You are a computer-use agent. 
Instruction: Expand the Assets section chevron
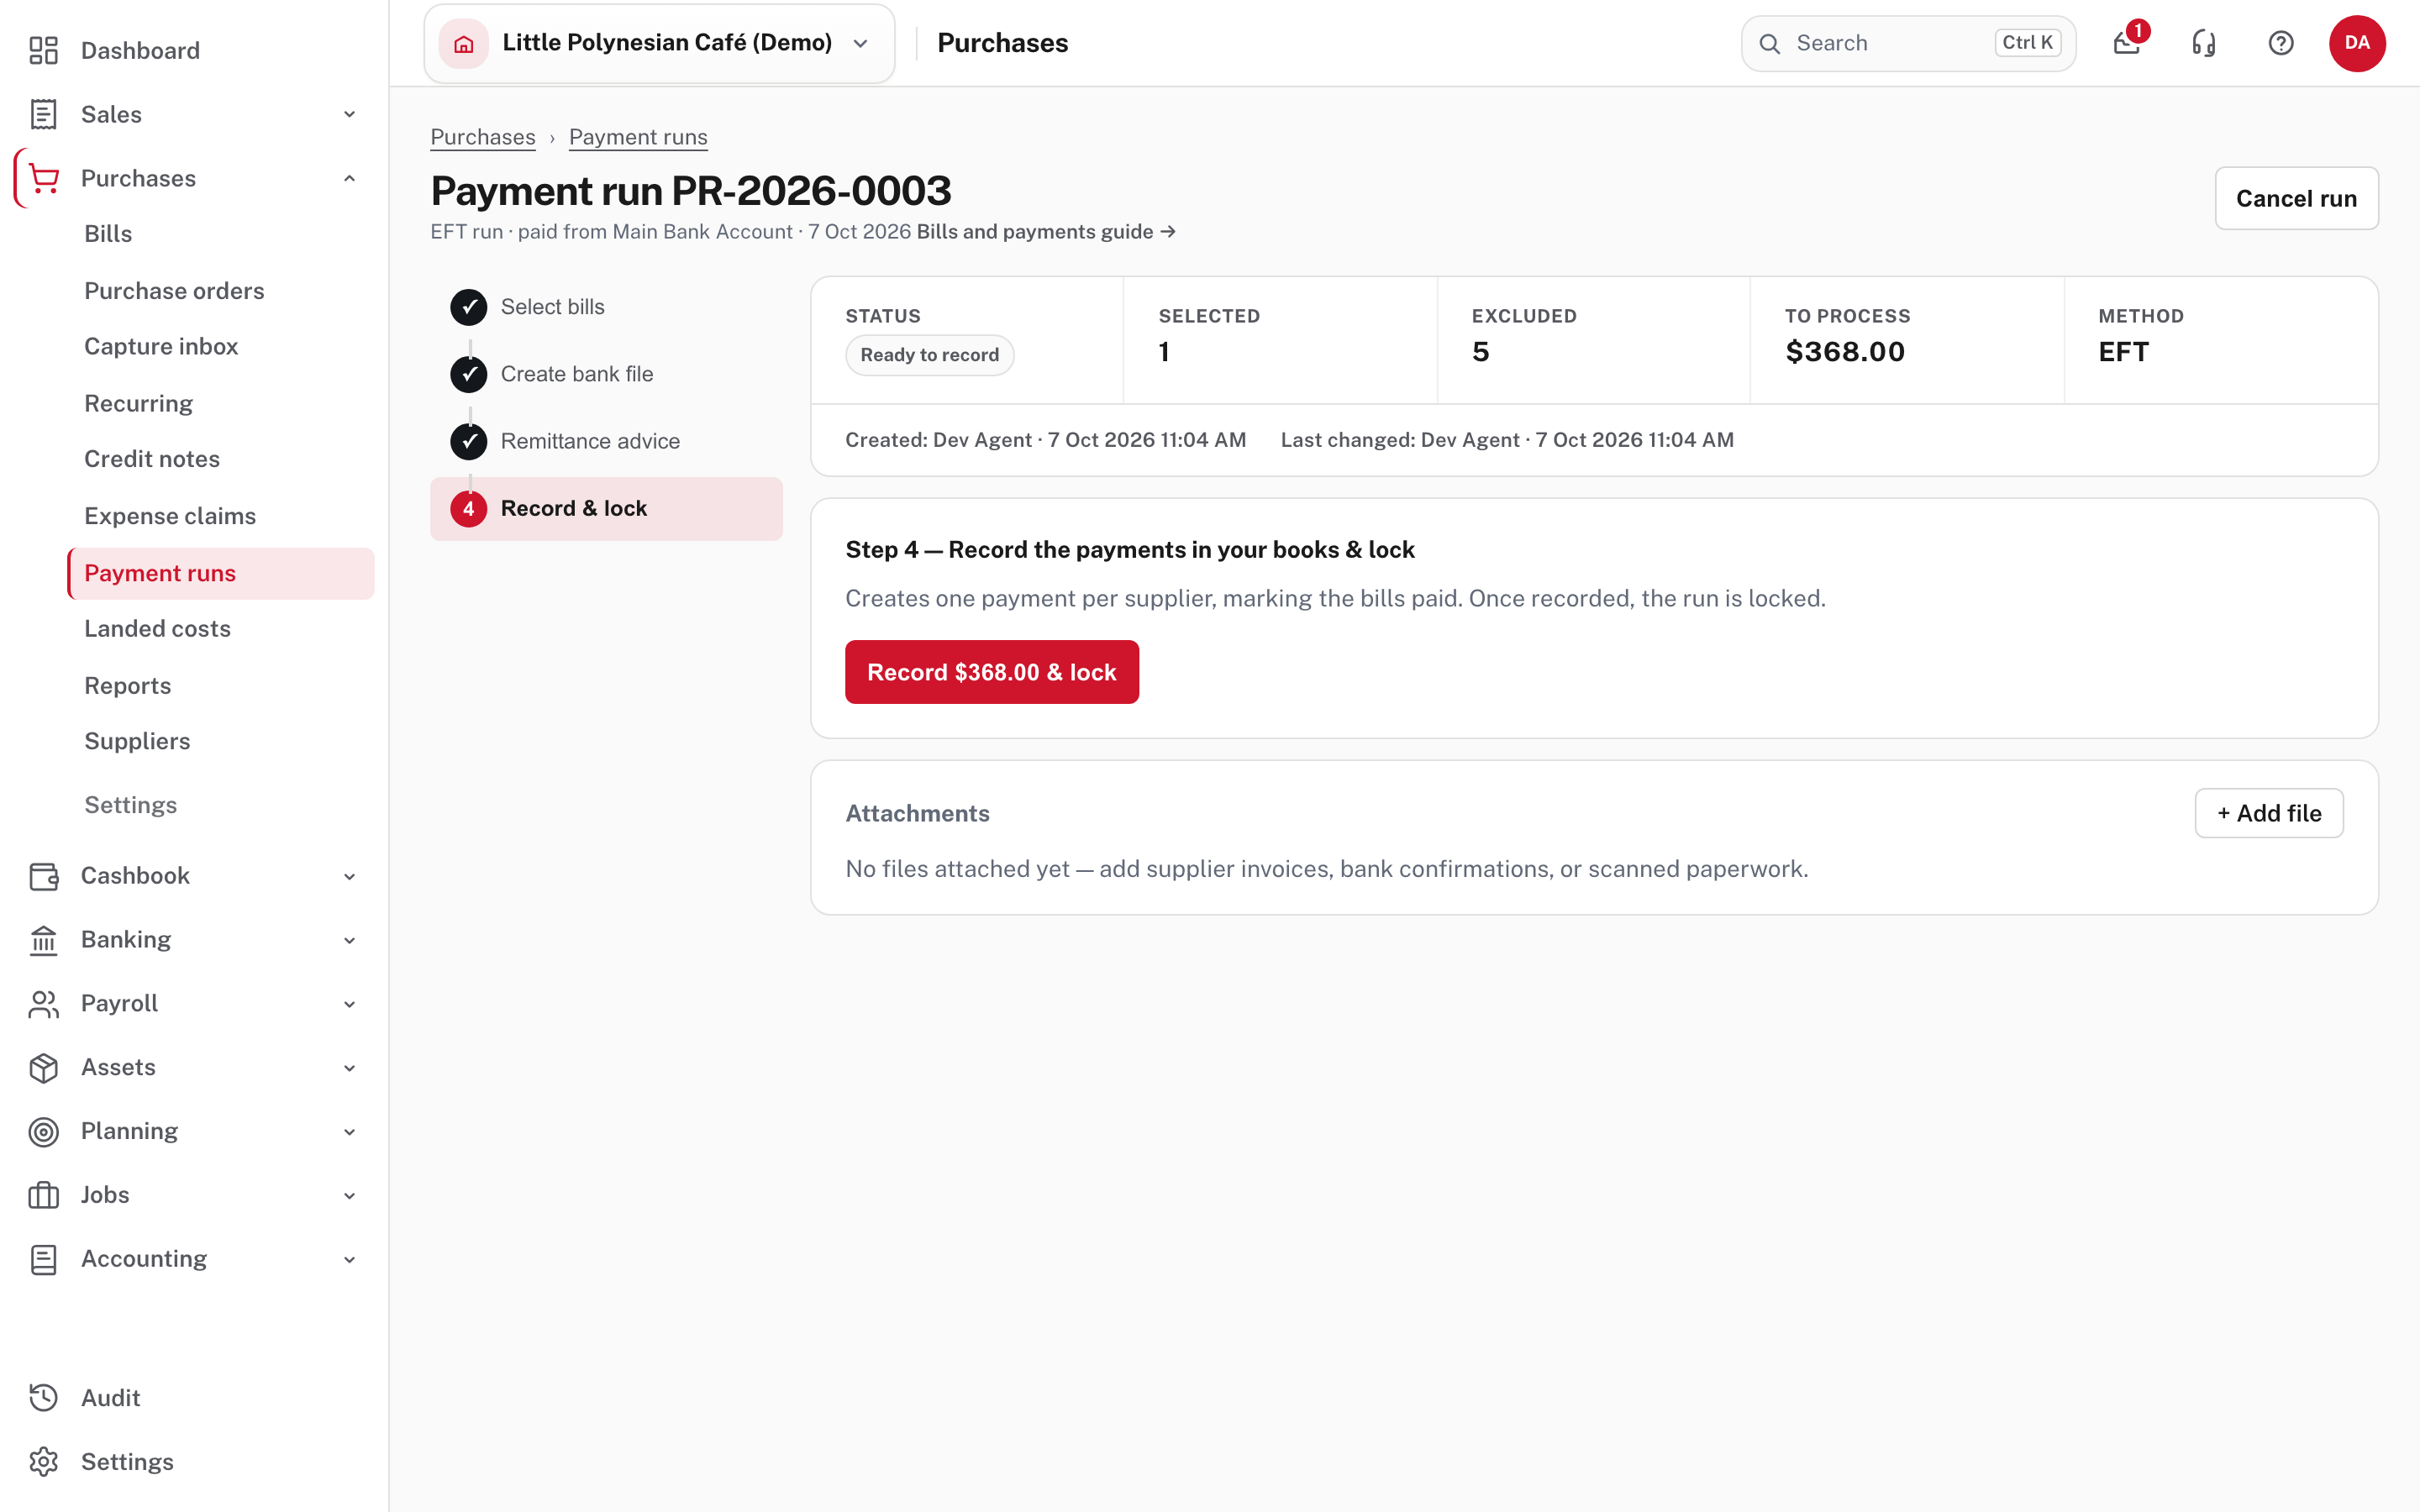pyautogui.click(x=349, y=1068)
